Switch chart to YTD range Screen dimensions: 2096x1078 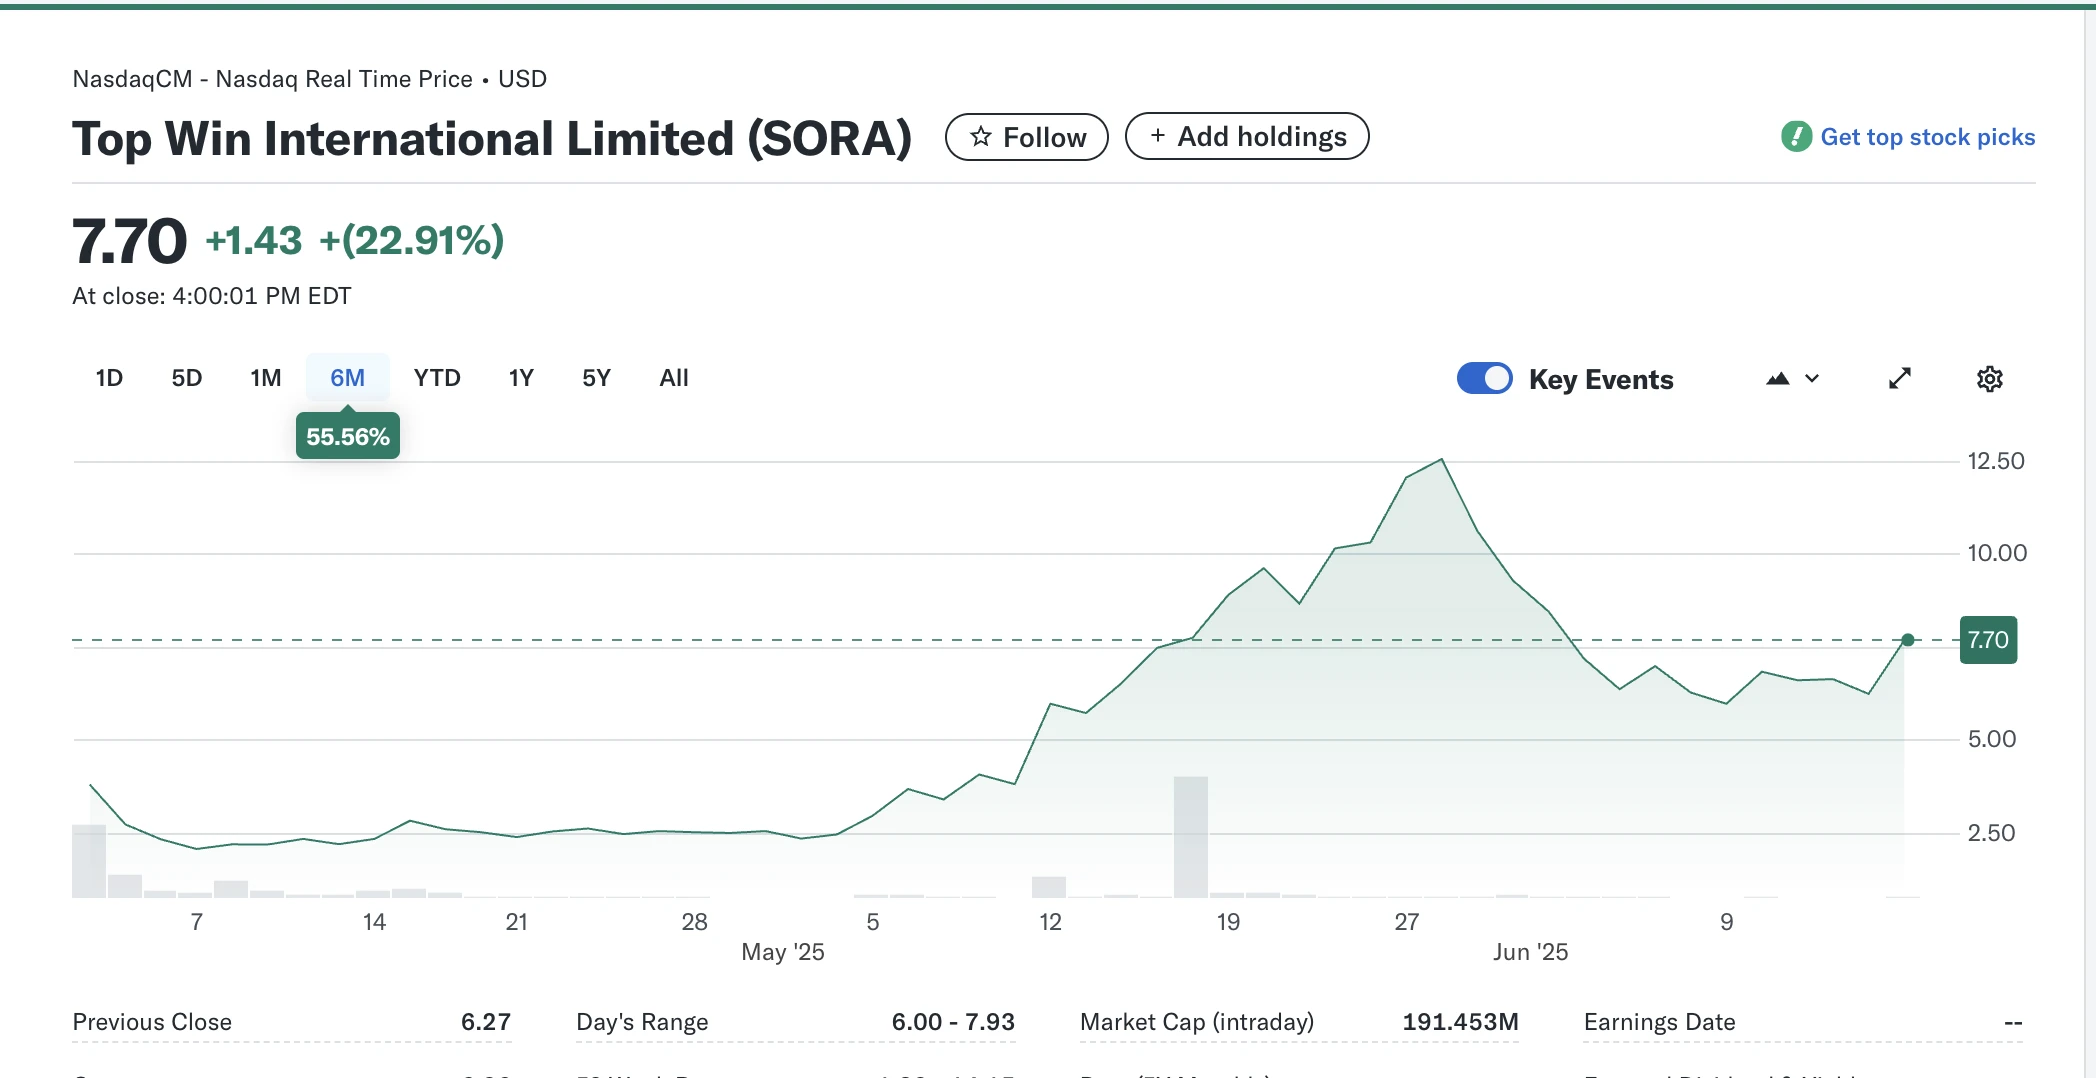point(437,378)
